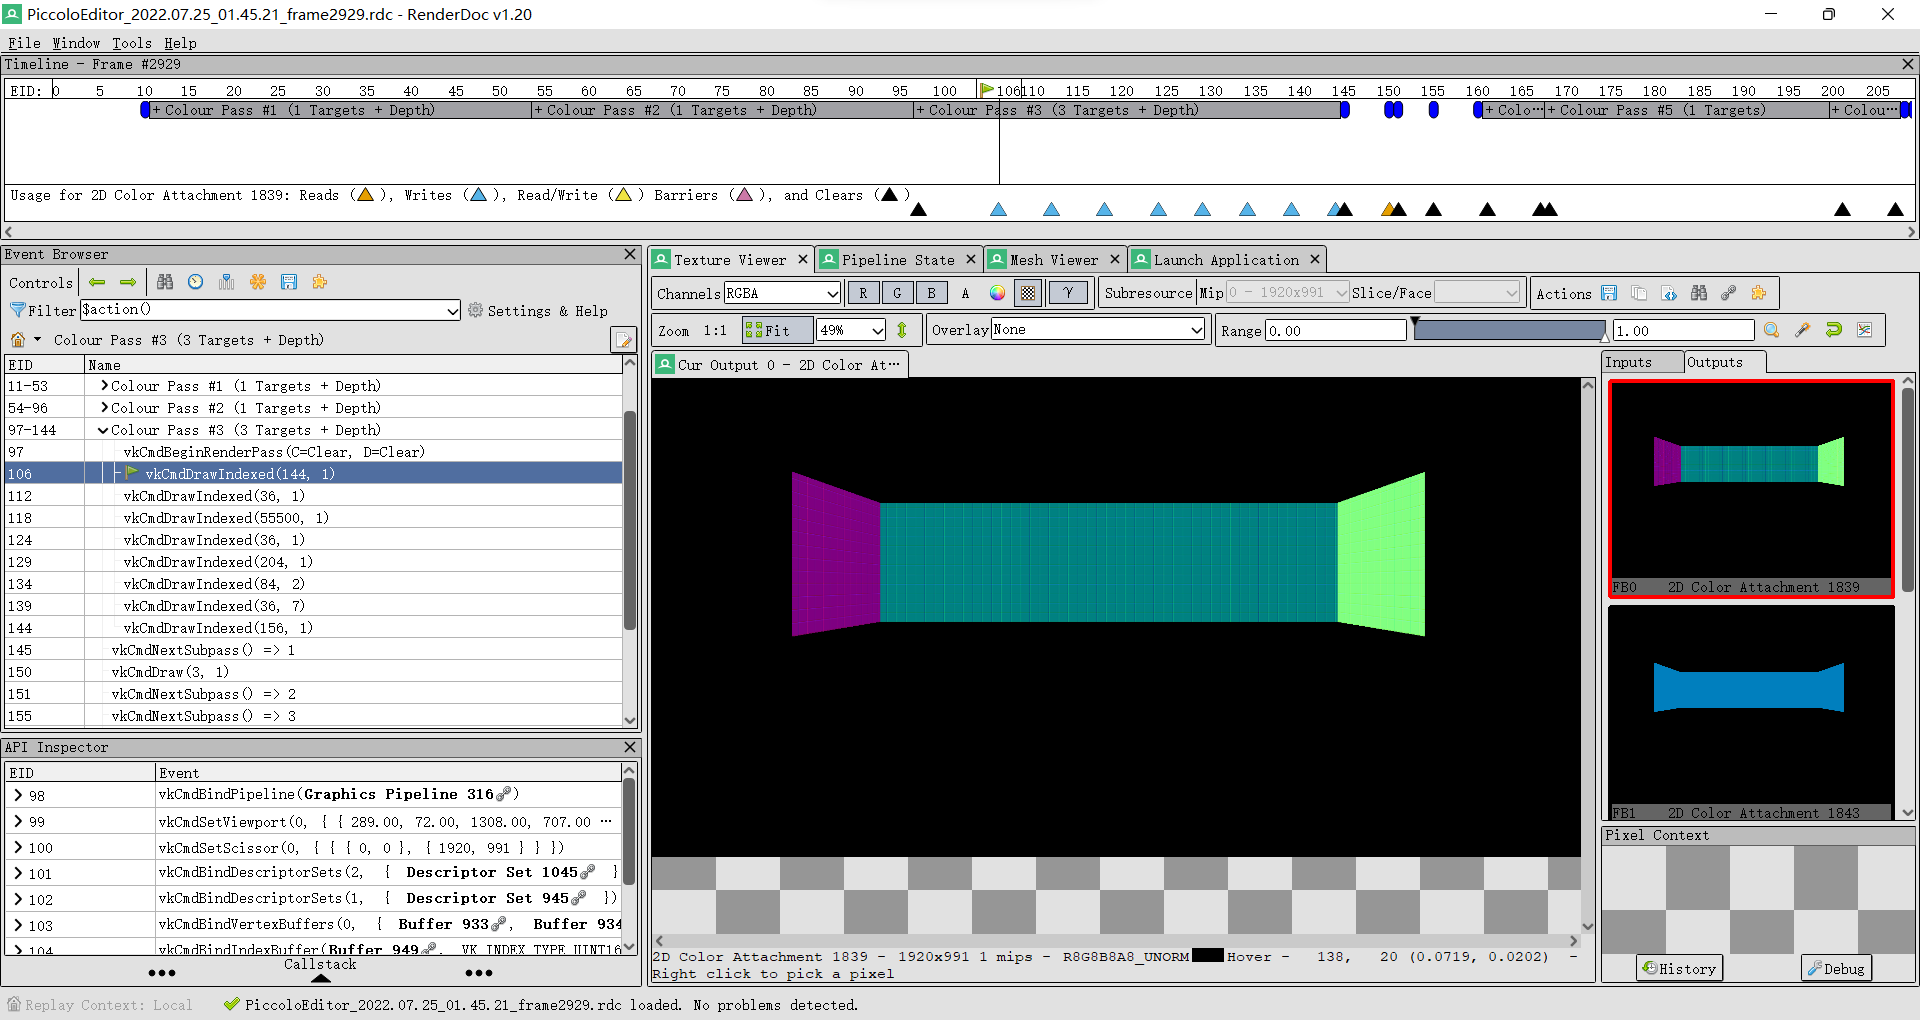Image resolution: width=1920 pixels, height=1020 pixels.
Task: Click the range white point slider handle
Action: 1605,338
